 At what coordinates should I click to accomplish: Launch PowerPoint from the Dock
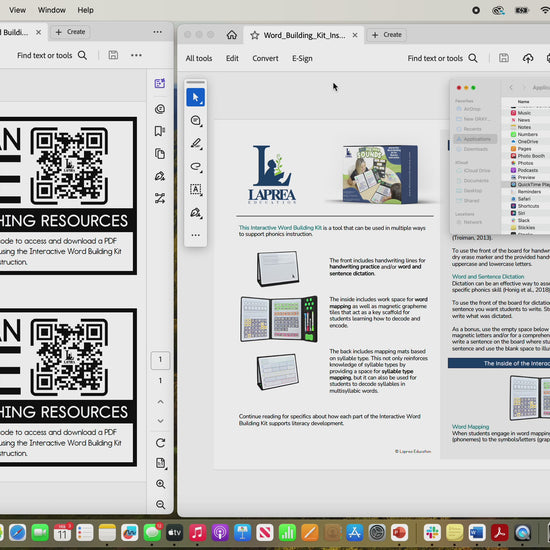pyautogui.click(x=399, y=533)
